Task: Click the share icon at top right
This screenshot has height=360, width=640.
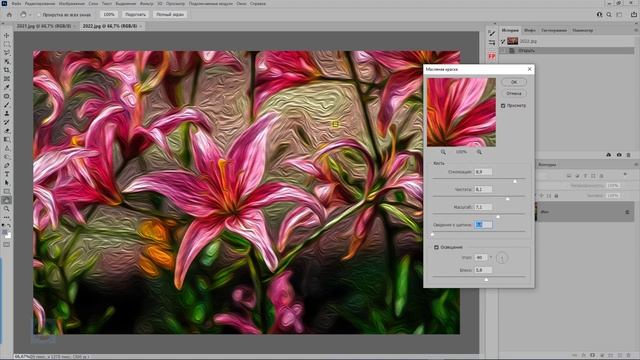Action: pyautogui.click(x=634, y=14)
